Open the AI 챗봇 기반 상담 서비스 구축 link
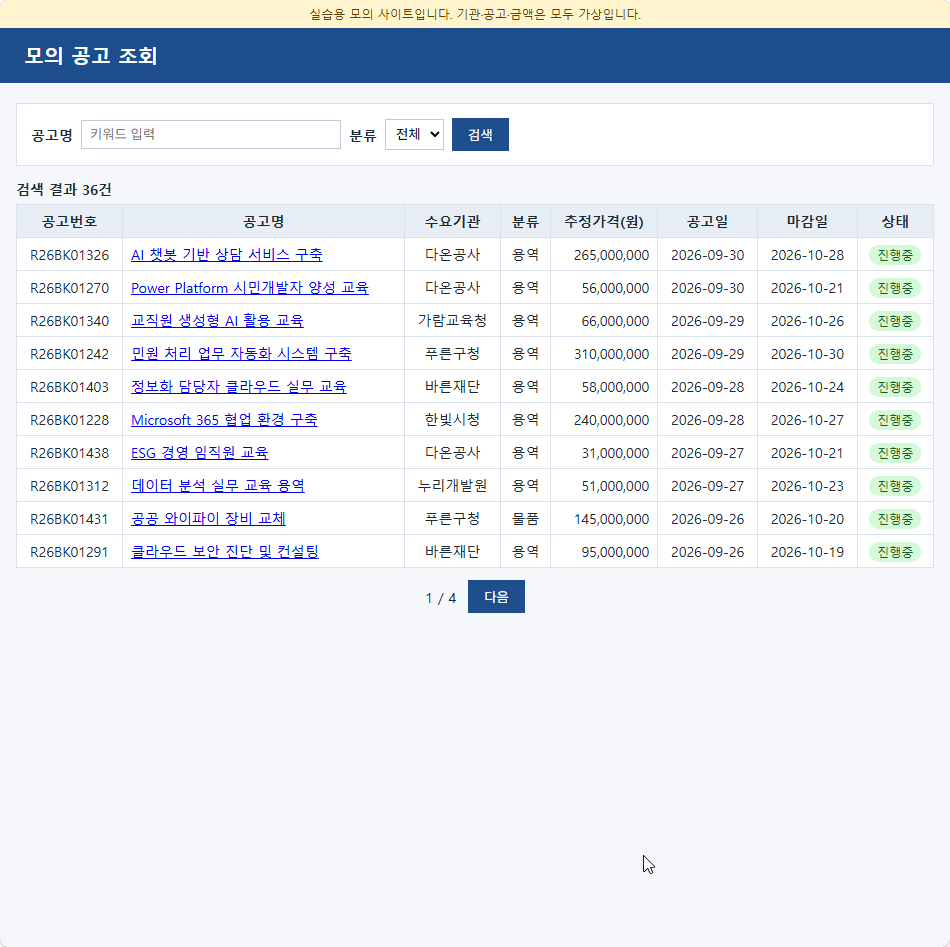Viewport: 950px width, 947px height. [227, 255]
